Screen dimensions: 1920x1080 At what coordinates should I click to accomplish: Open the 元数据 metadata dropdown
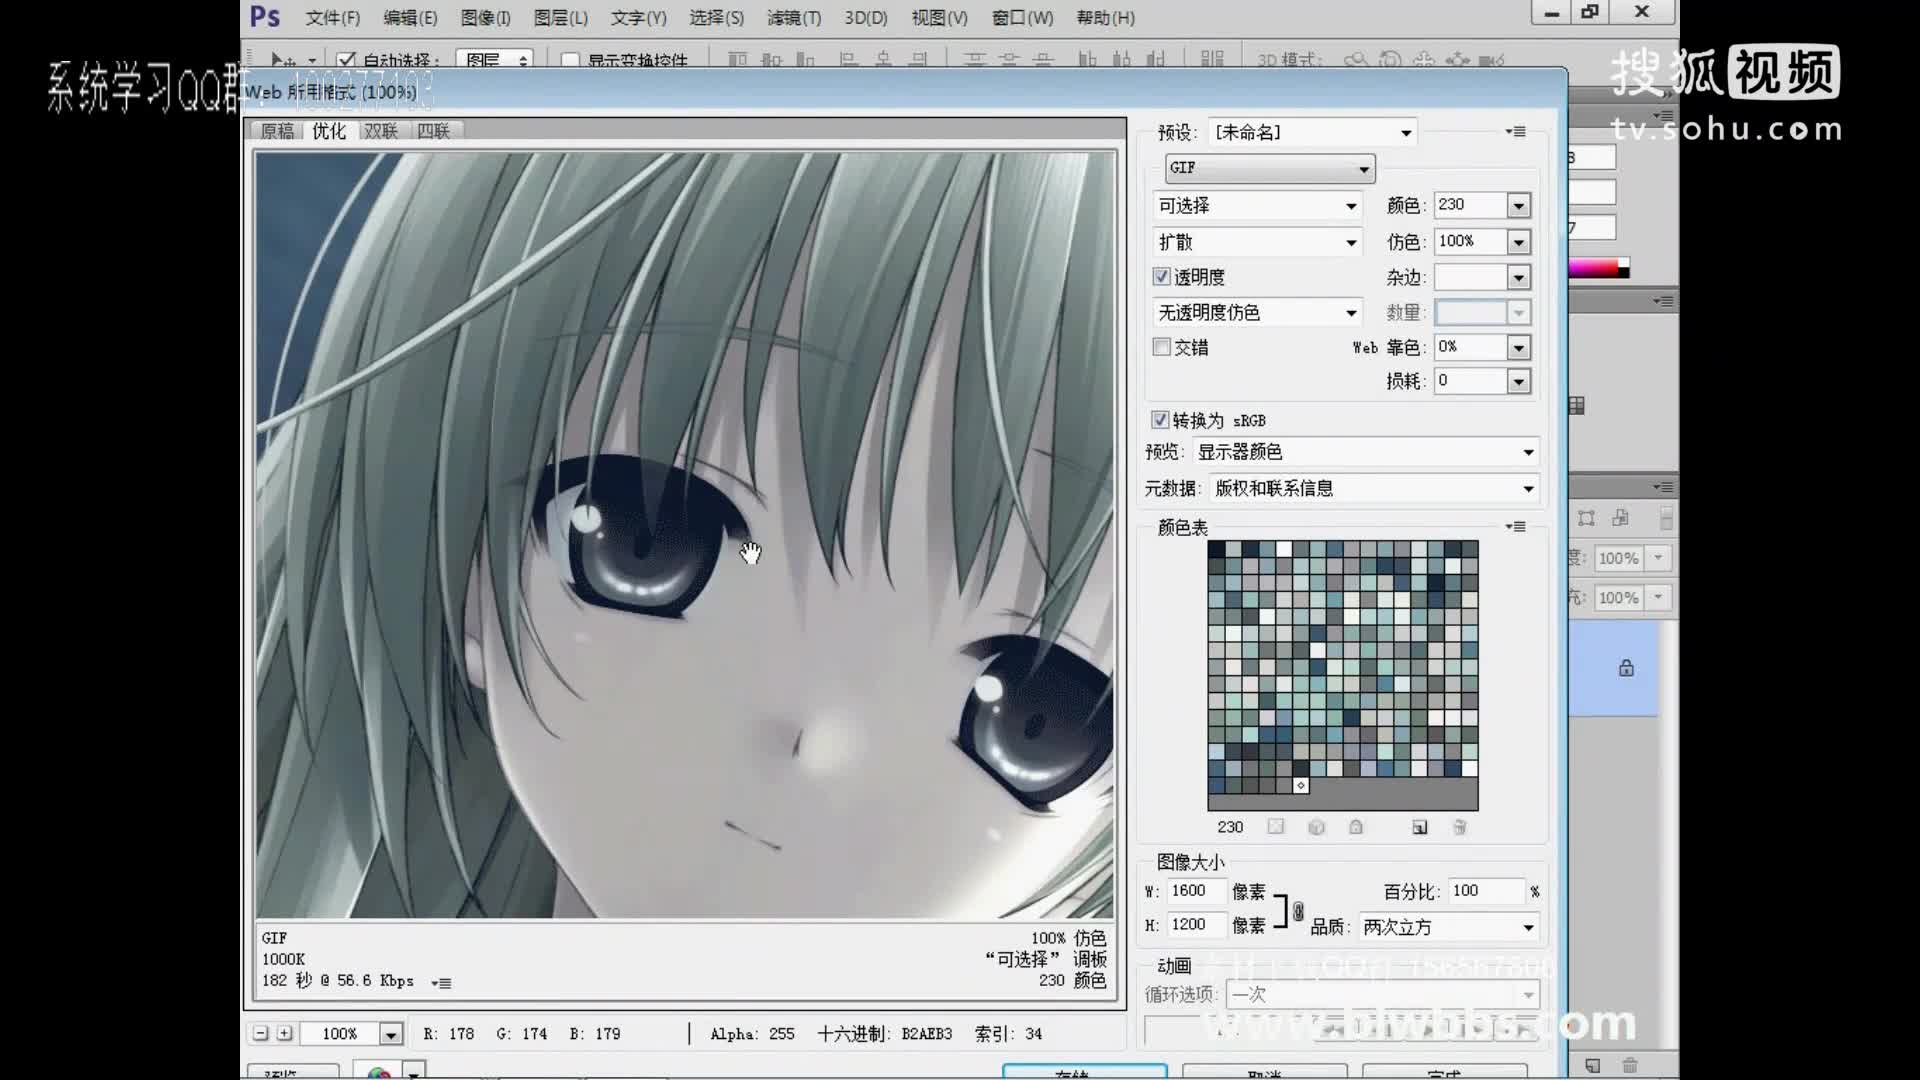(x=1374, y=488)
